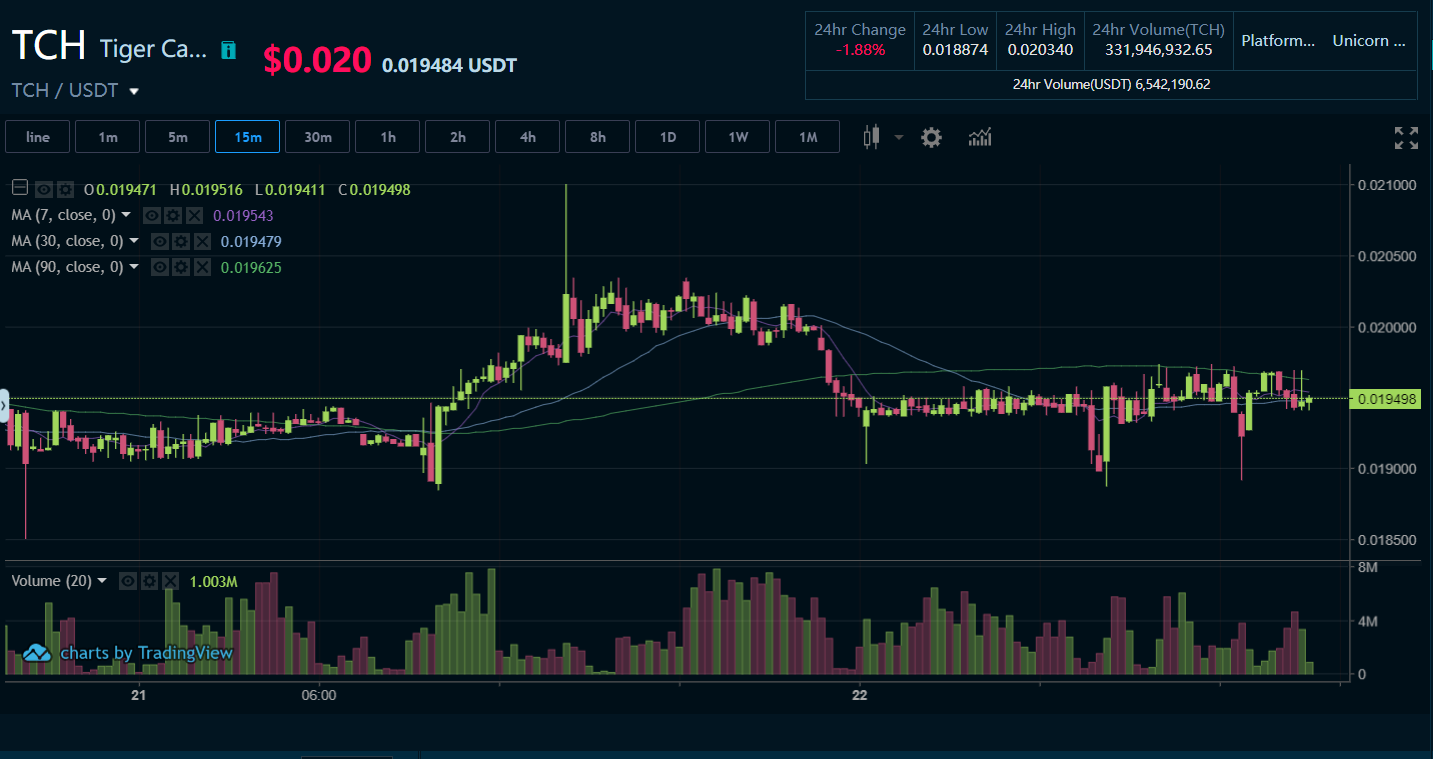
Task: Switch to 4h interval
Action: [528, 137]
